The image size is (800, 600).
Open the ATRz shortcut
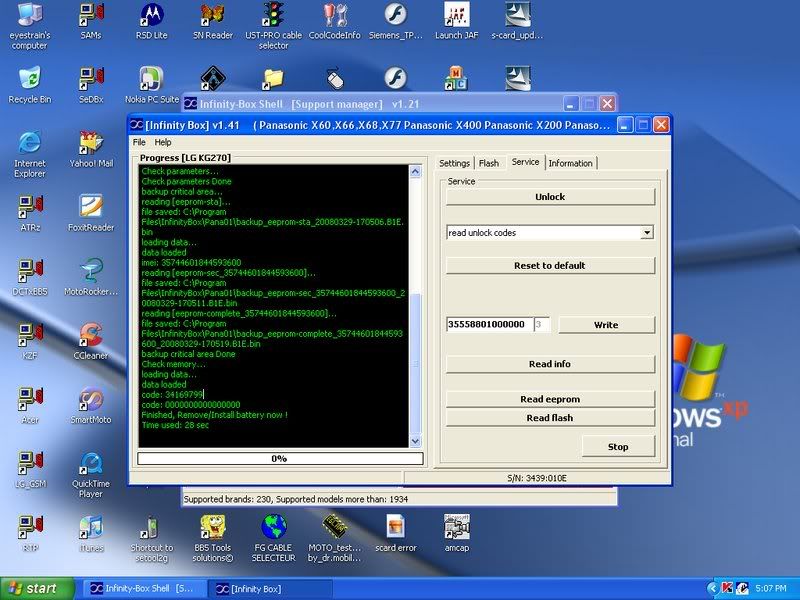(x=30, y=213)
